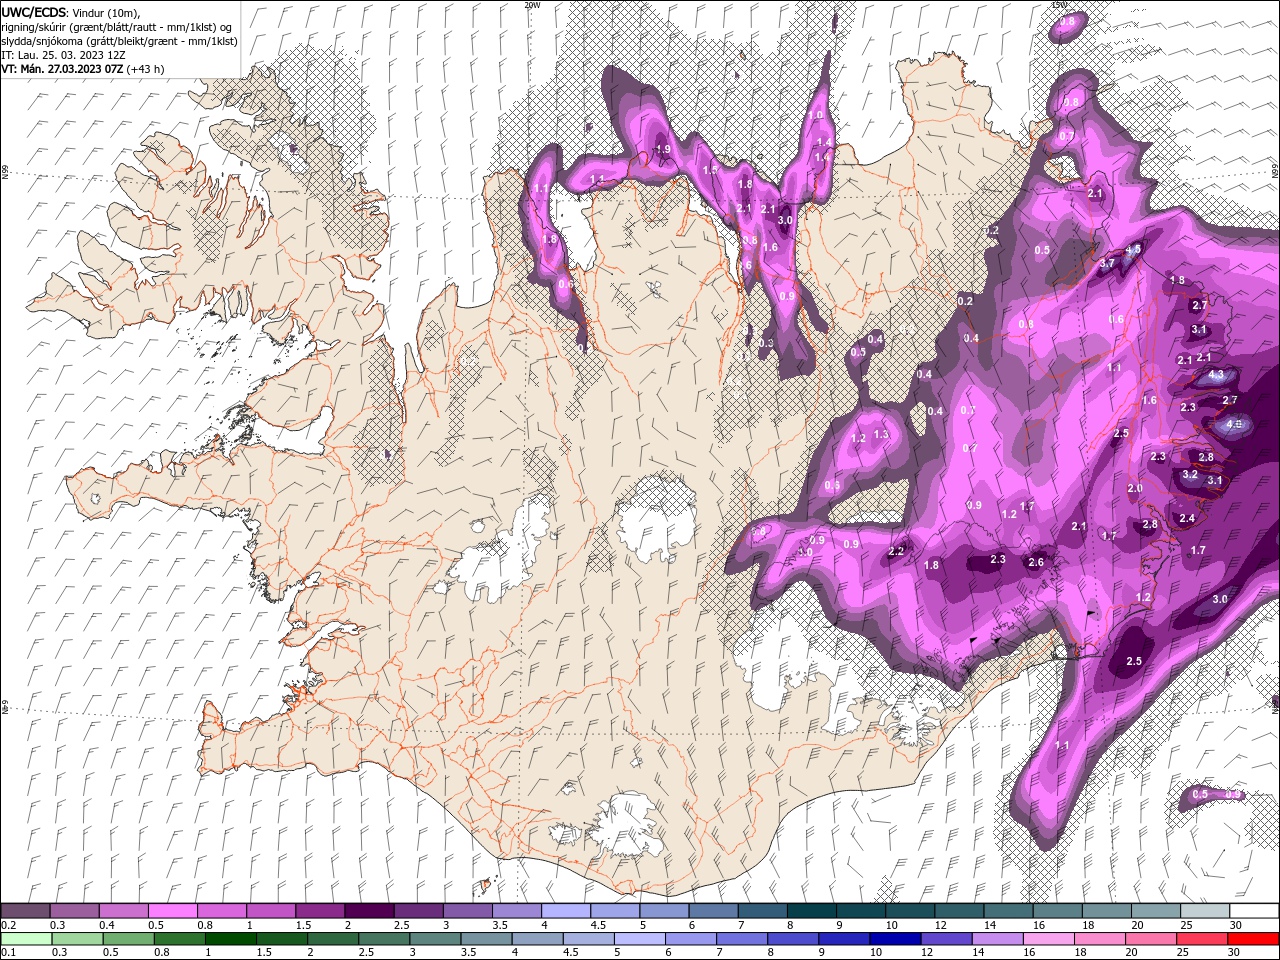1280x960 pixels.
Task: Pick the snow-scale swatch between 0.2 and 0.3
Action: [x=25, y=911]
